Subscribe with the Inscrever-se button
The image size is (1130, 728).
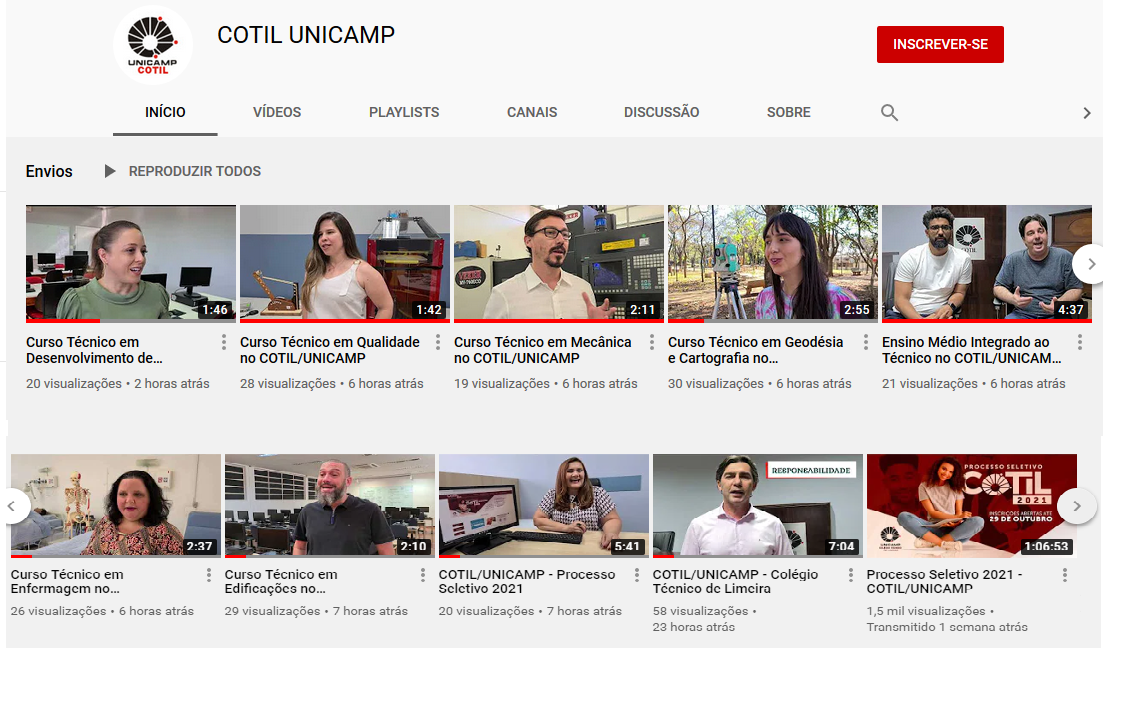point(940,45)
